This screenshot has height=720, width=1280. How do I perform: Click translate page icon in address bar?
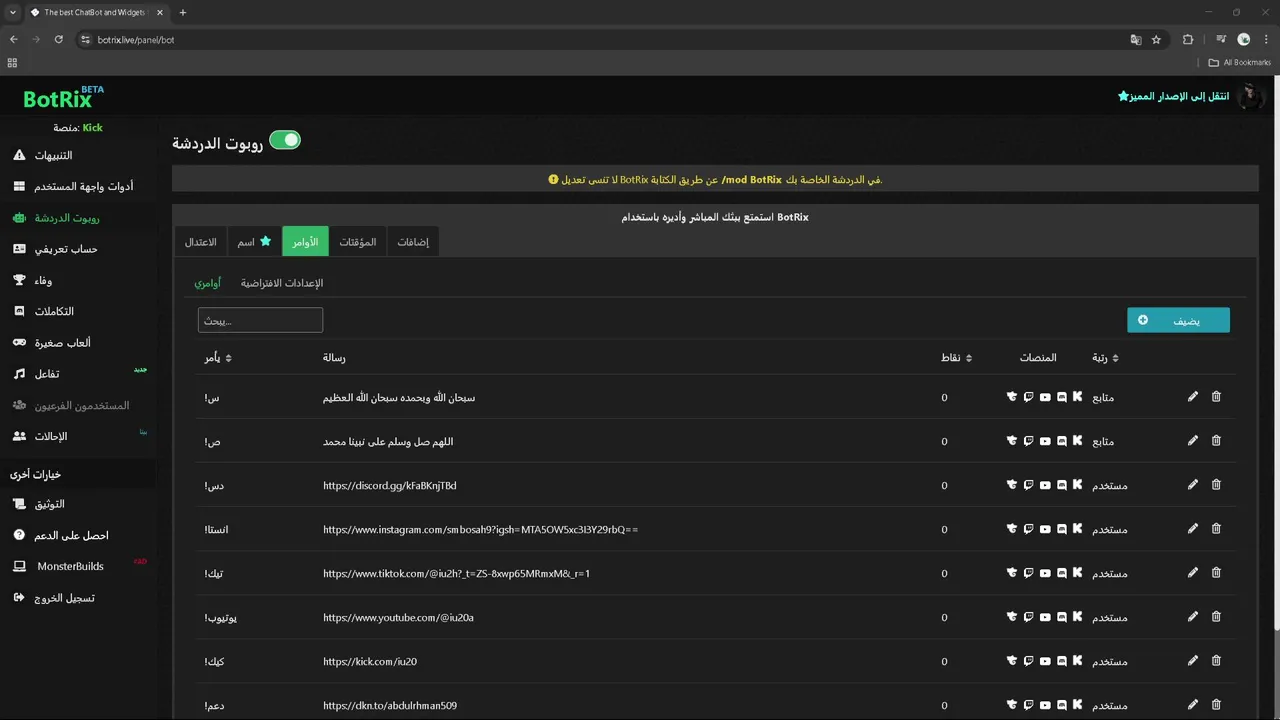[1136, 40]
